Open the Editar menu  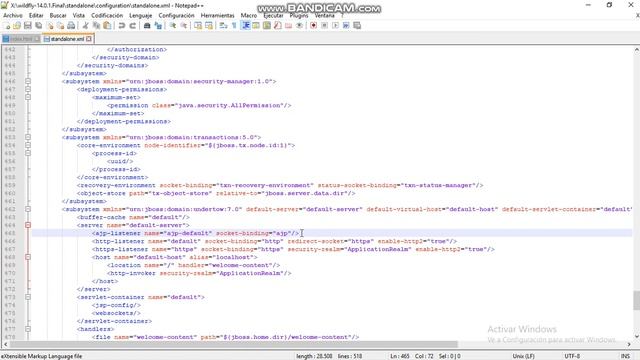point(36,15)
